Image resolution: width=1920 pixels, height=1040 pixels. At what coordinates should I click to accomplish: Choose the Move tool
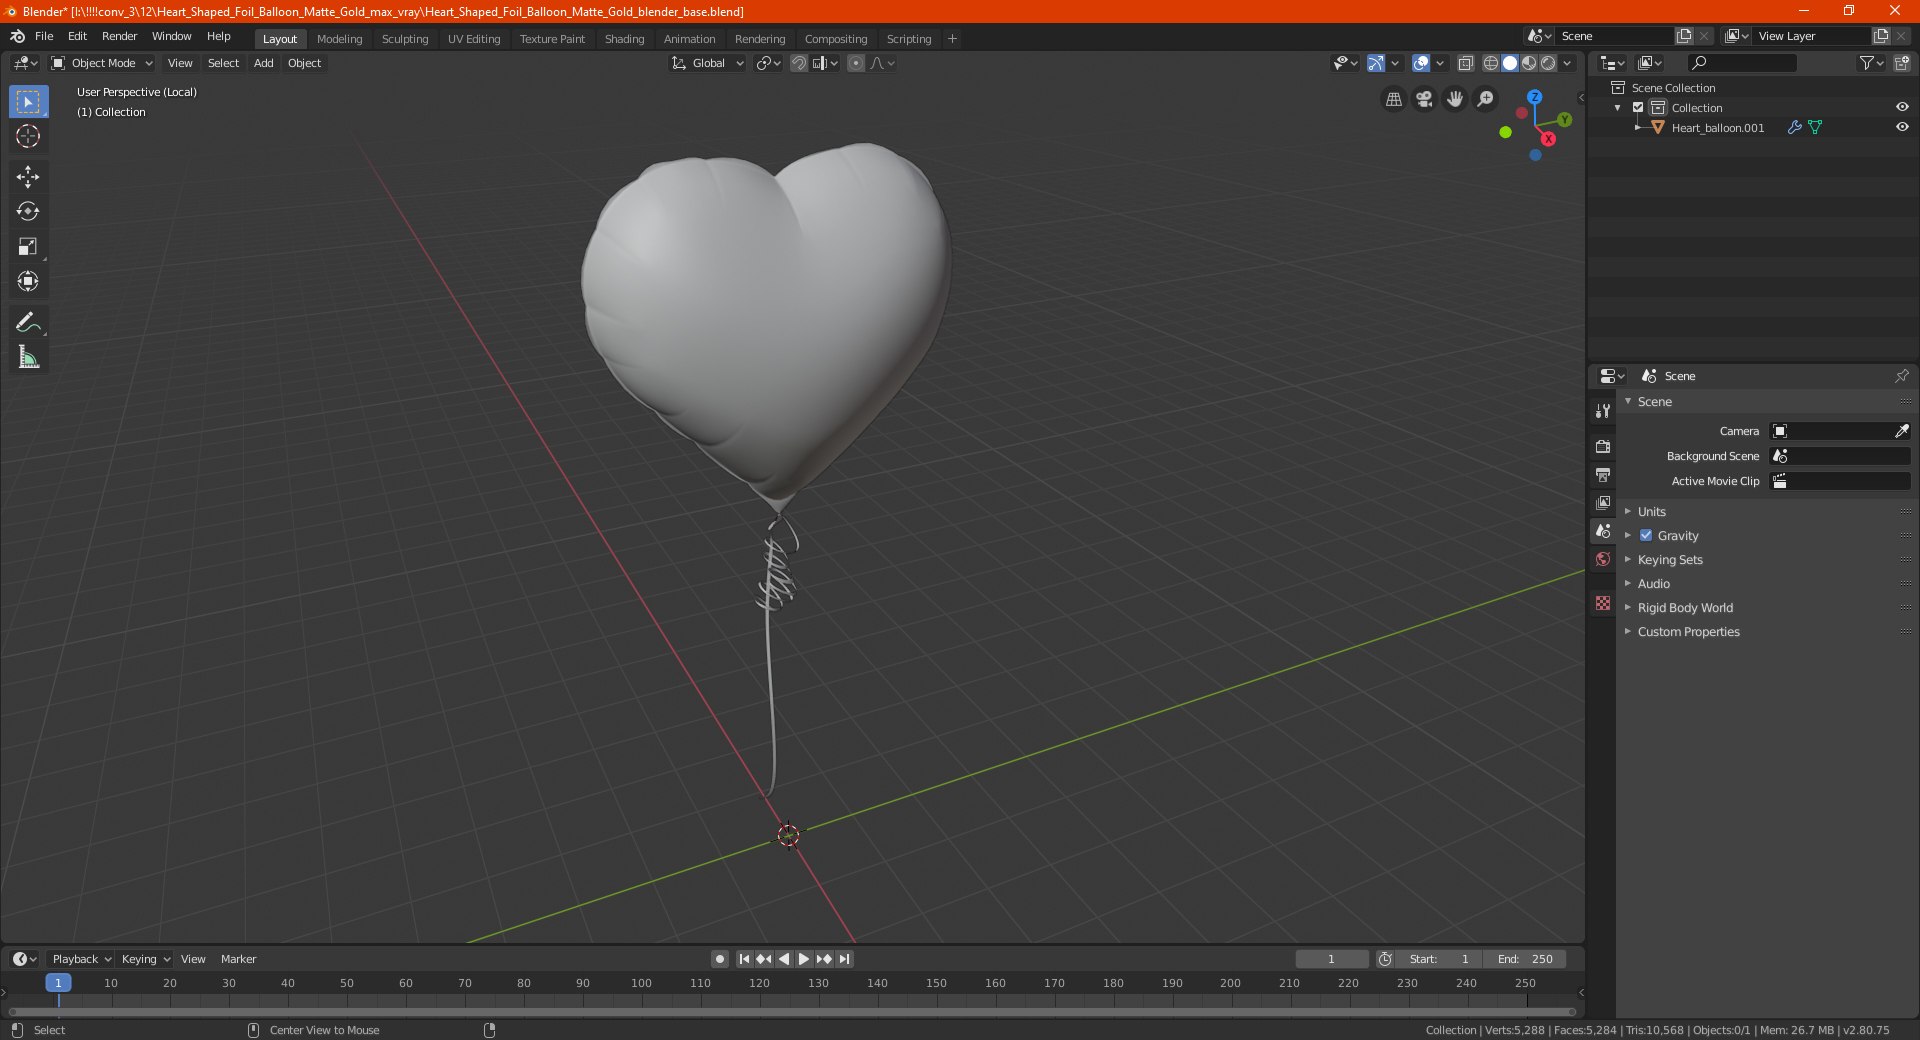click(x=28, y=177)
